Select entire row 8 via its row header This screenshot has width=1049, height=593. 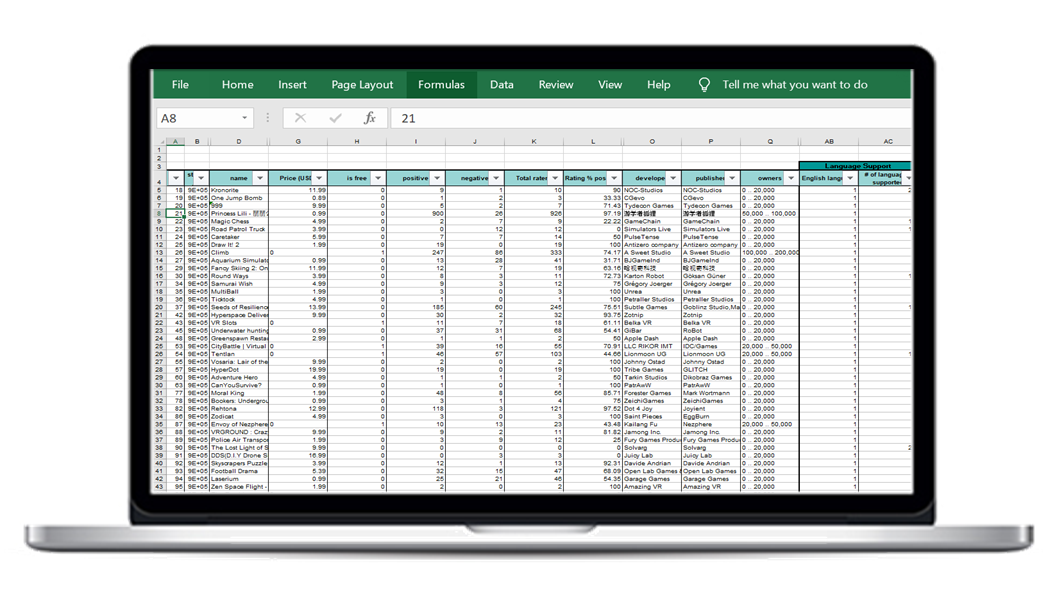coord(161,213)
